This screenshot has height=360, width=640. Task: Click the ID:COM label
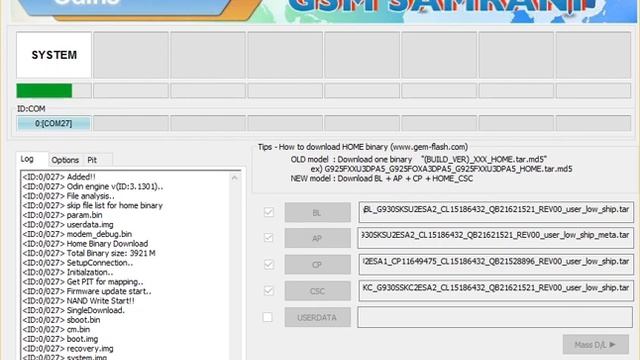point(31,109)
